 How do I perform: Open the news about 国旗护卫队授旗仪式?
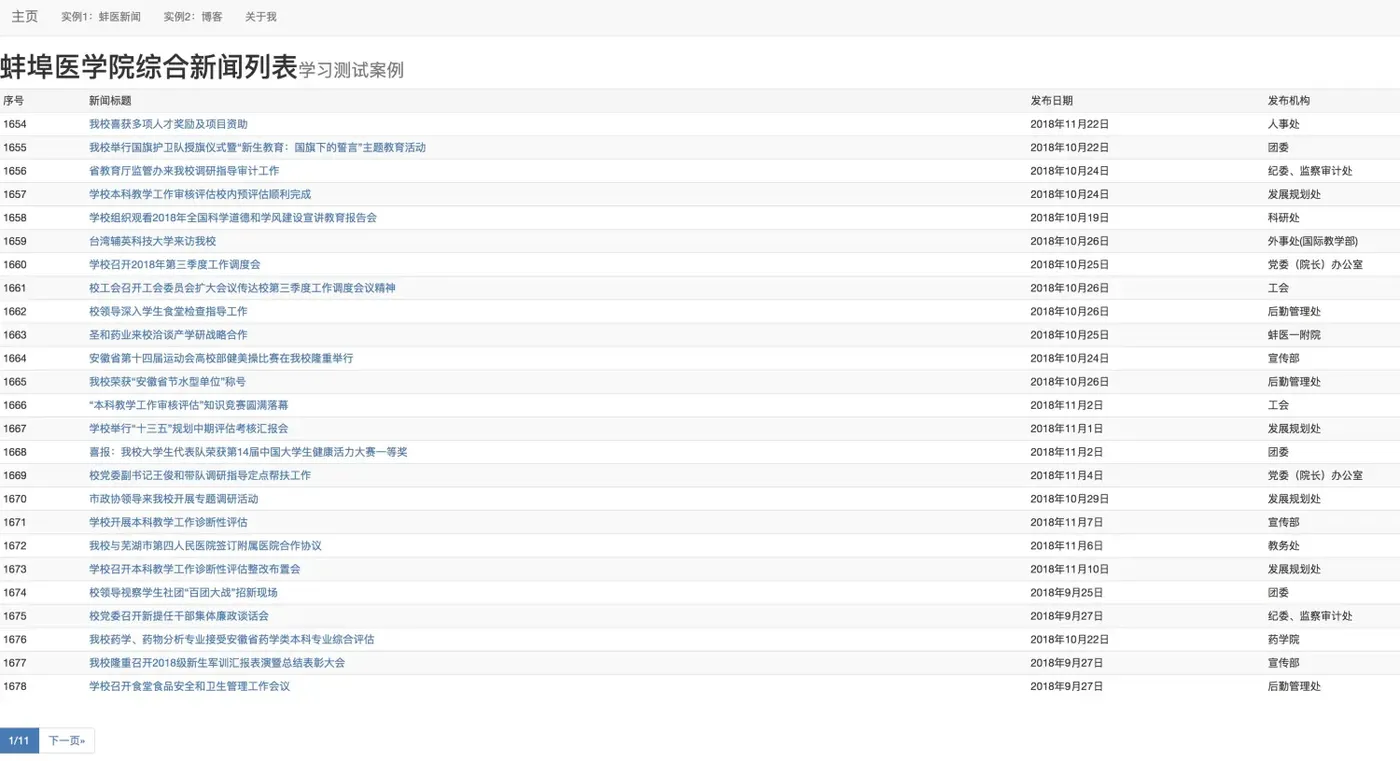257,147
